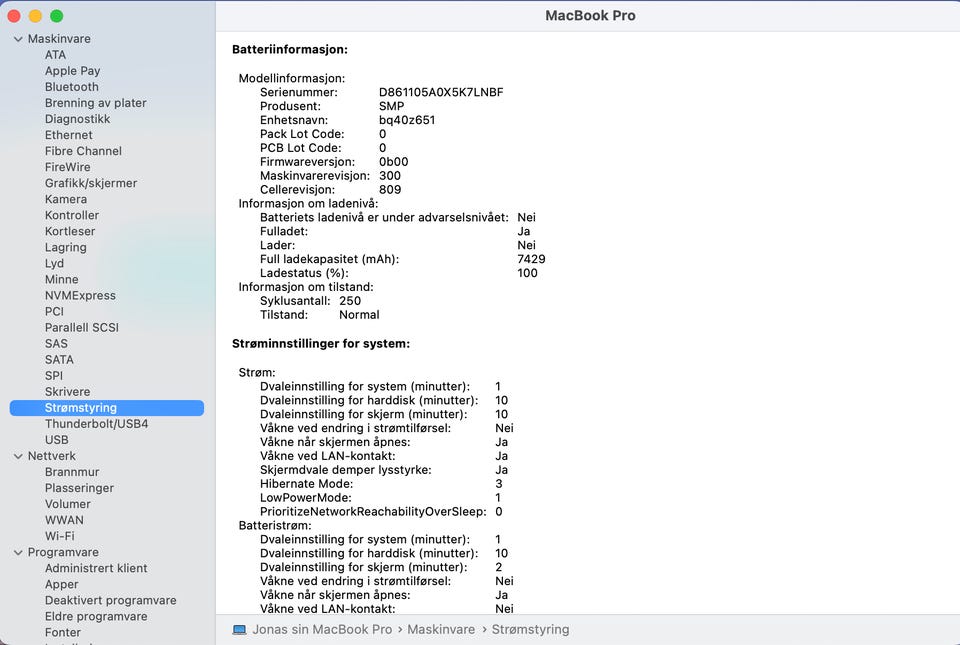Click the Syklusantall value 250
960x645 pixels.
pyautogui.click(x=350, y=301)
